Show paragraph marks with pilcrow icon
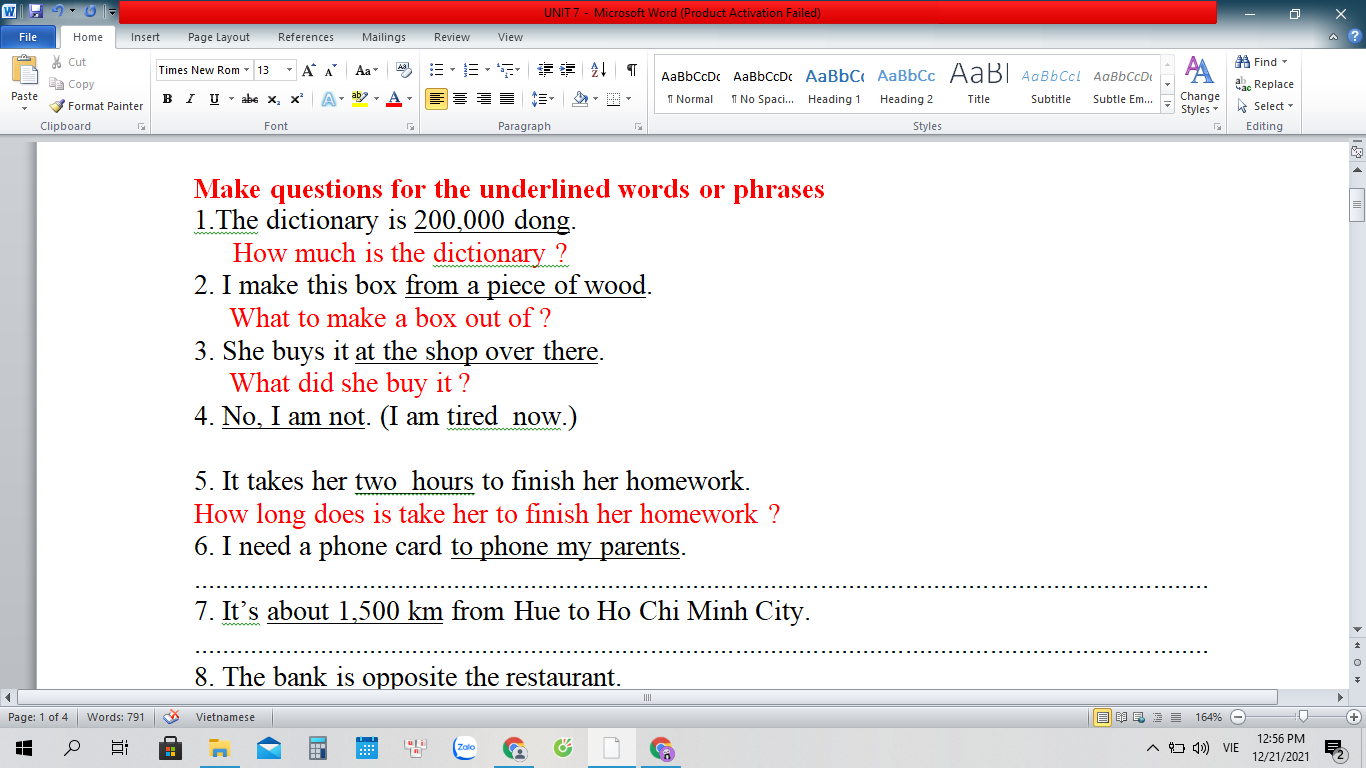This screenshot has width=1366, height=768. tap(631, 70)
